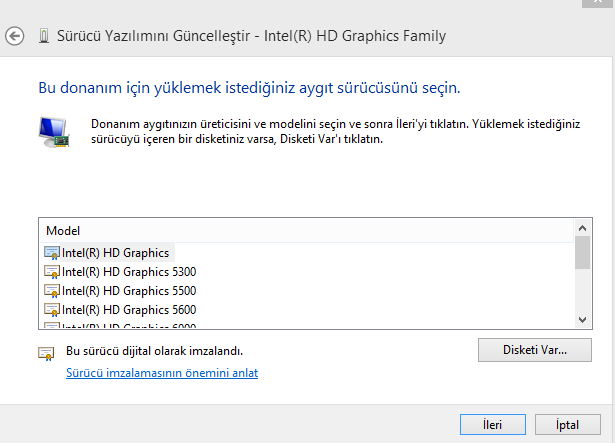Click the model list scrollbar thumb
Screen dimensions: 615x443
(x=582, y=254)
